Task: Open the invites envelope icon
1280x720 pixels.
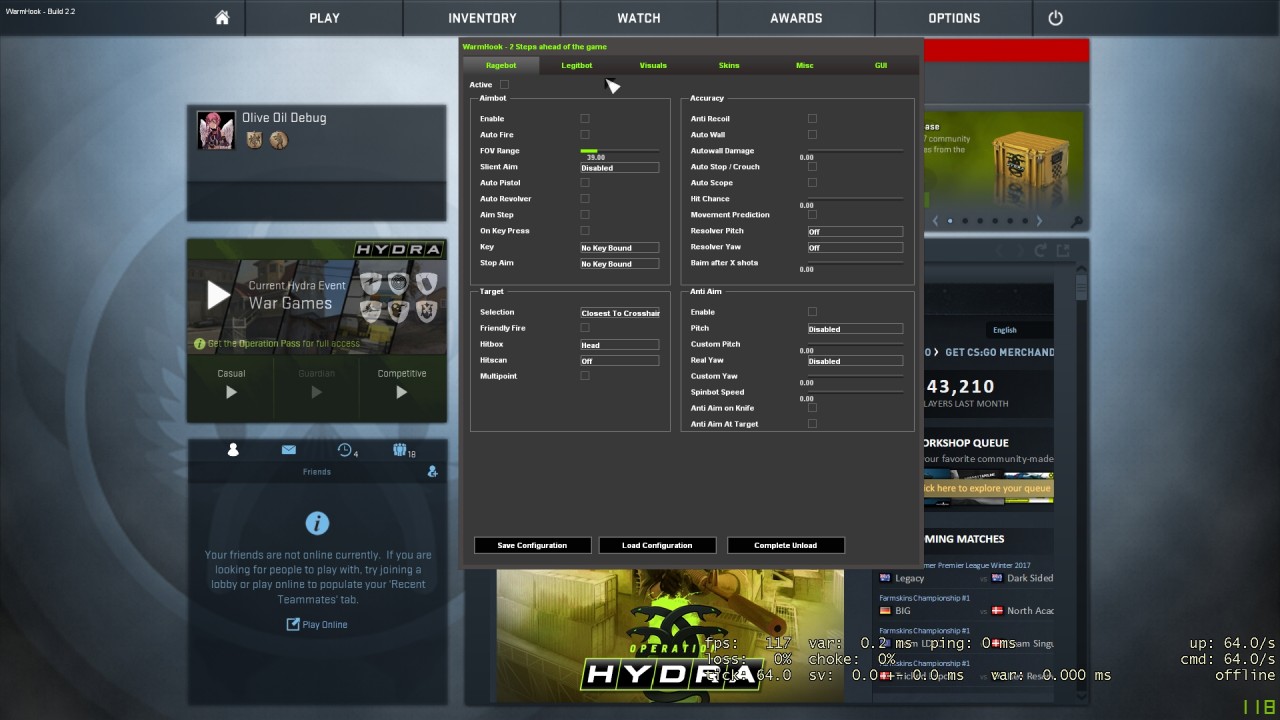Action: (x=289, y=450)
